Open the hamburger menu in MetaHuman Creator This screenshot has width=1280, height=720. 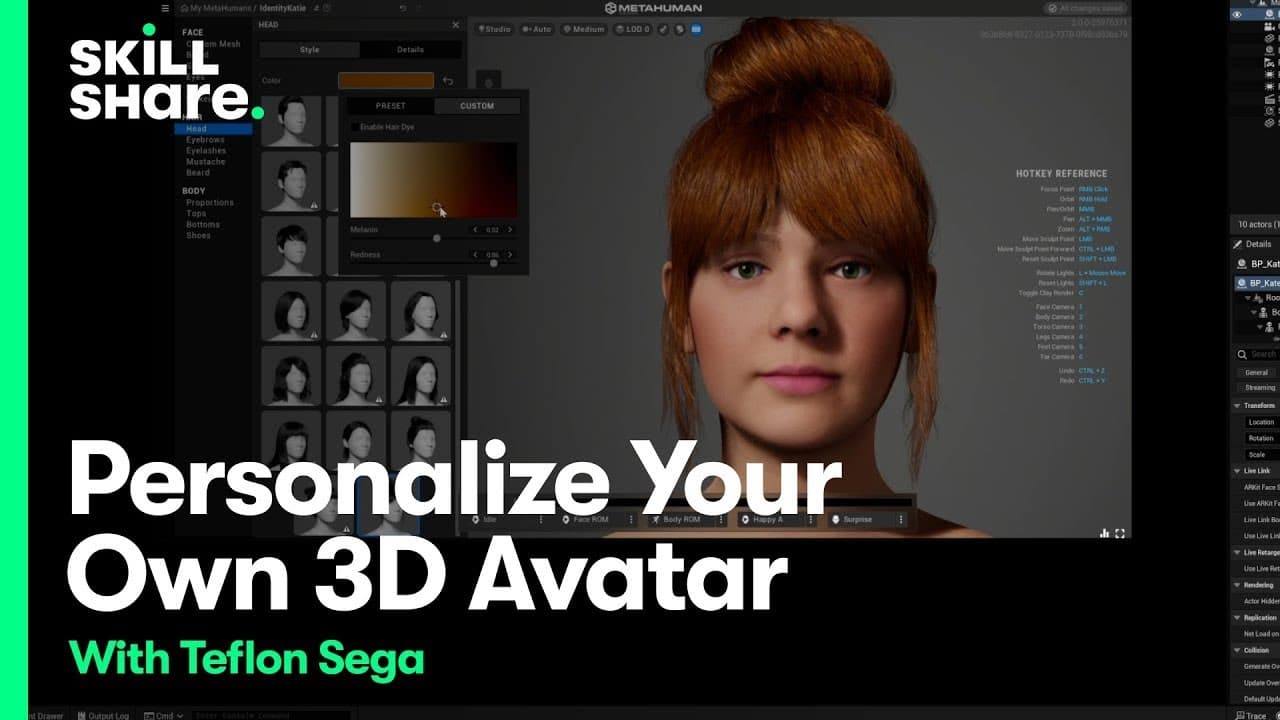click(x=165, y=8)
